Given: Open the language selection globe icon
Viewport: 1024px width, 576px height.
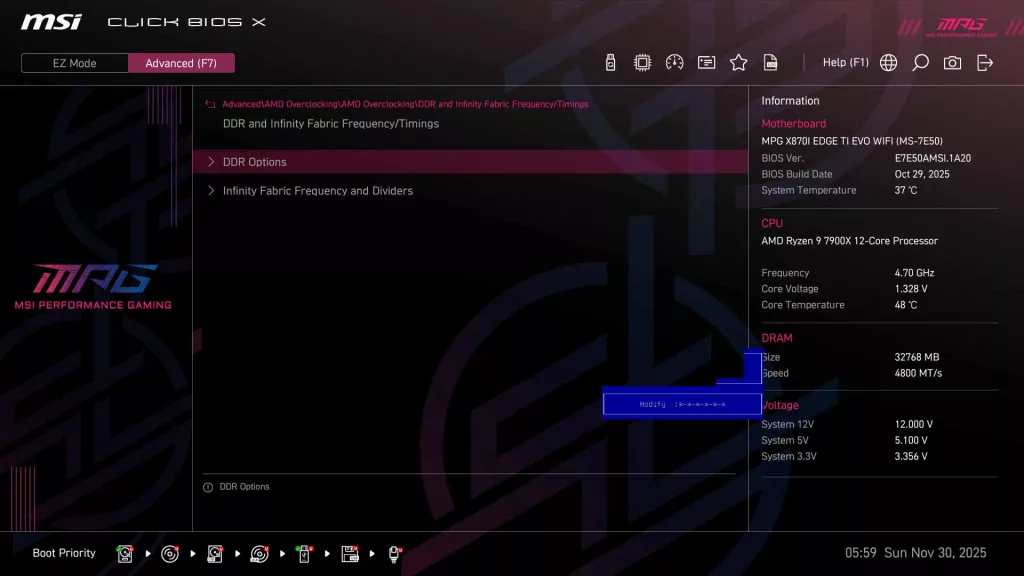Looking at the screenshot, I should [888, 62].
